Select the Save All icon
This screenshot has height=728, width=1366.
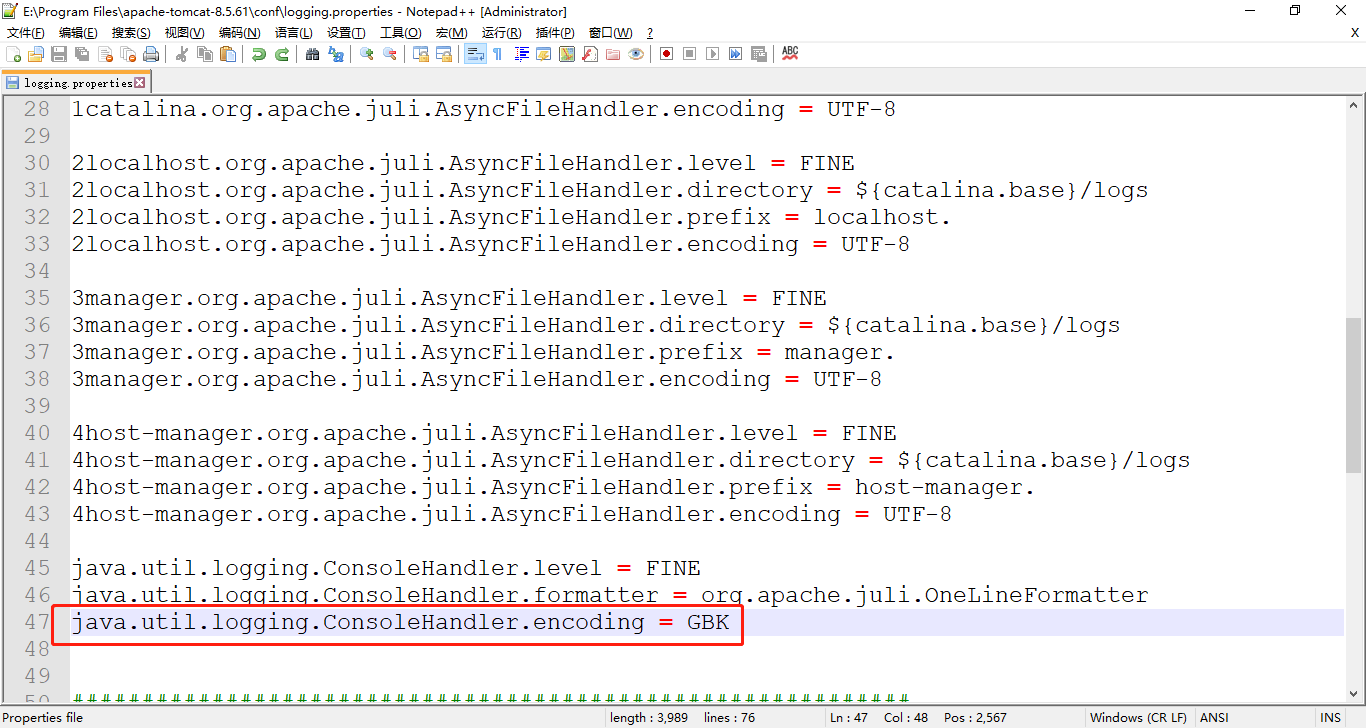[79, 53]
